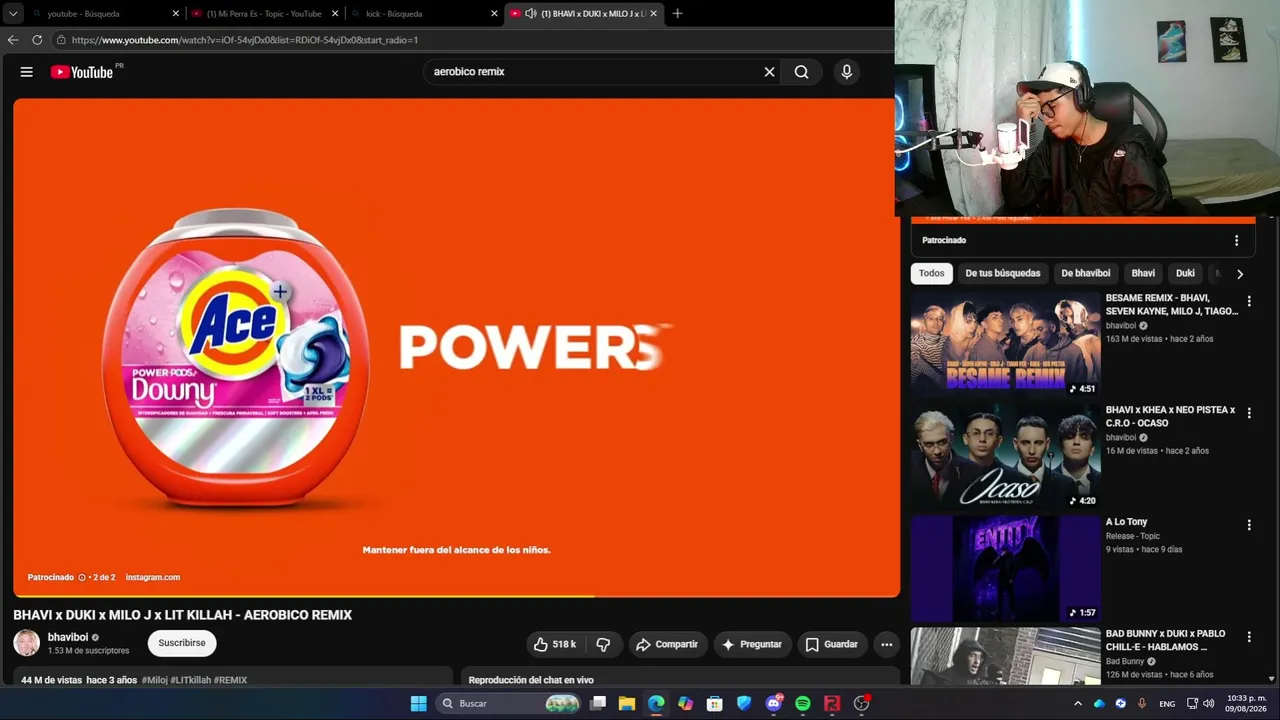Open more actions menu below video

coord(886,644)
